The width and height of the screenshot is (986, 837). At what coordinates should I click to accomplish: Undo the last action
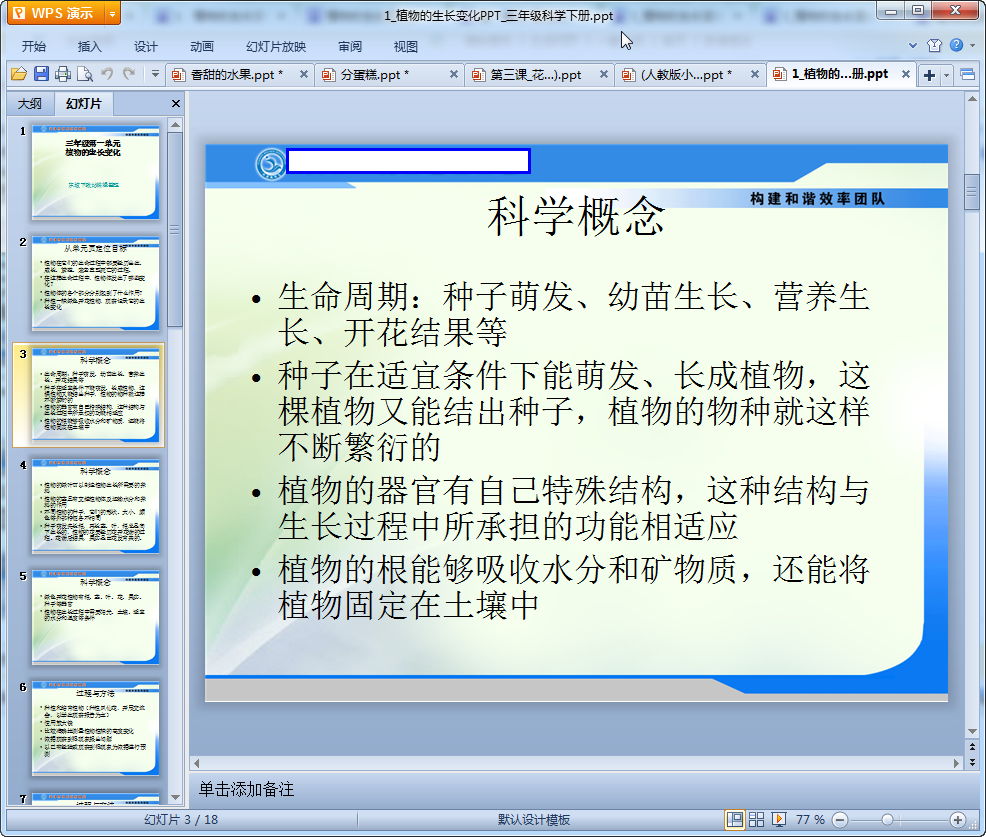[108, 74]
